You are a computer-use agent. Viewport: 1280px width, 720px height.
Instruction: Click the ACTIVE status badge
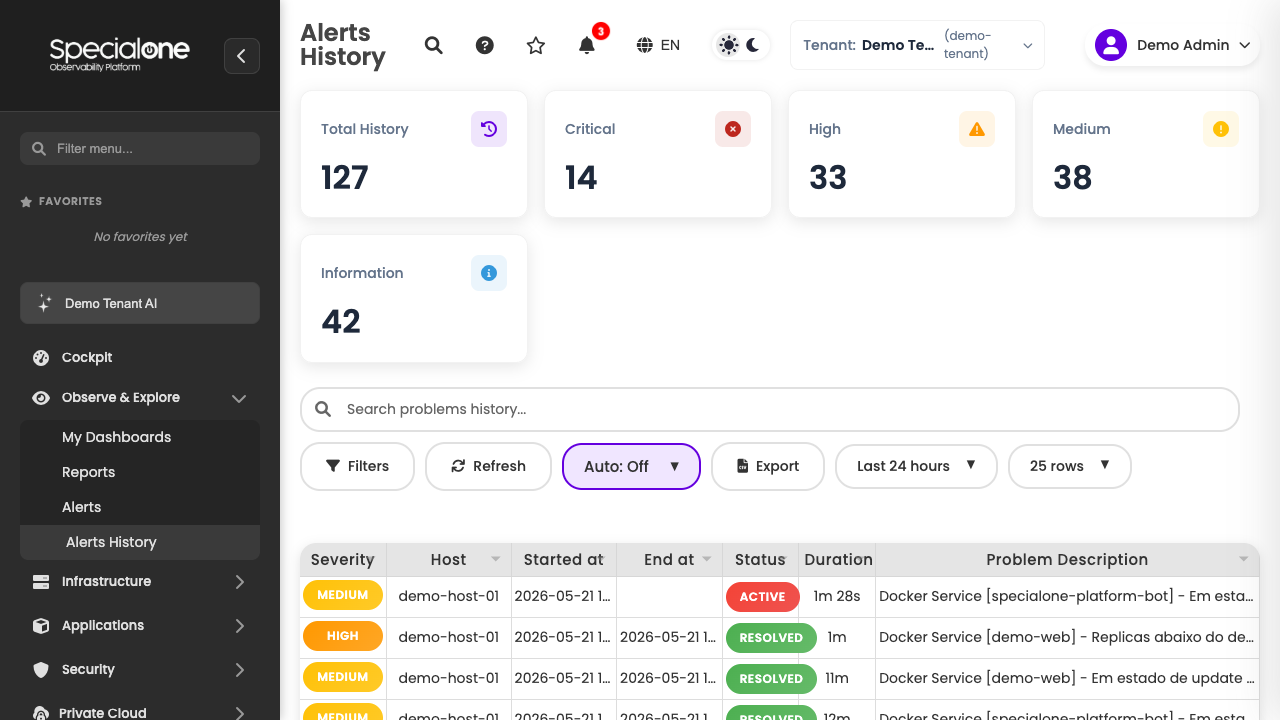point(763,597)
